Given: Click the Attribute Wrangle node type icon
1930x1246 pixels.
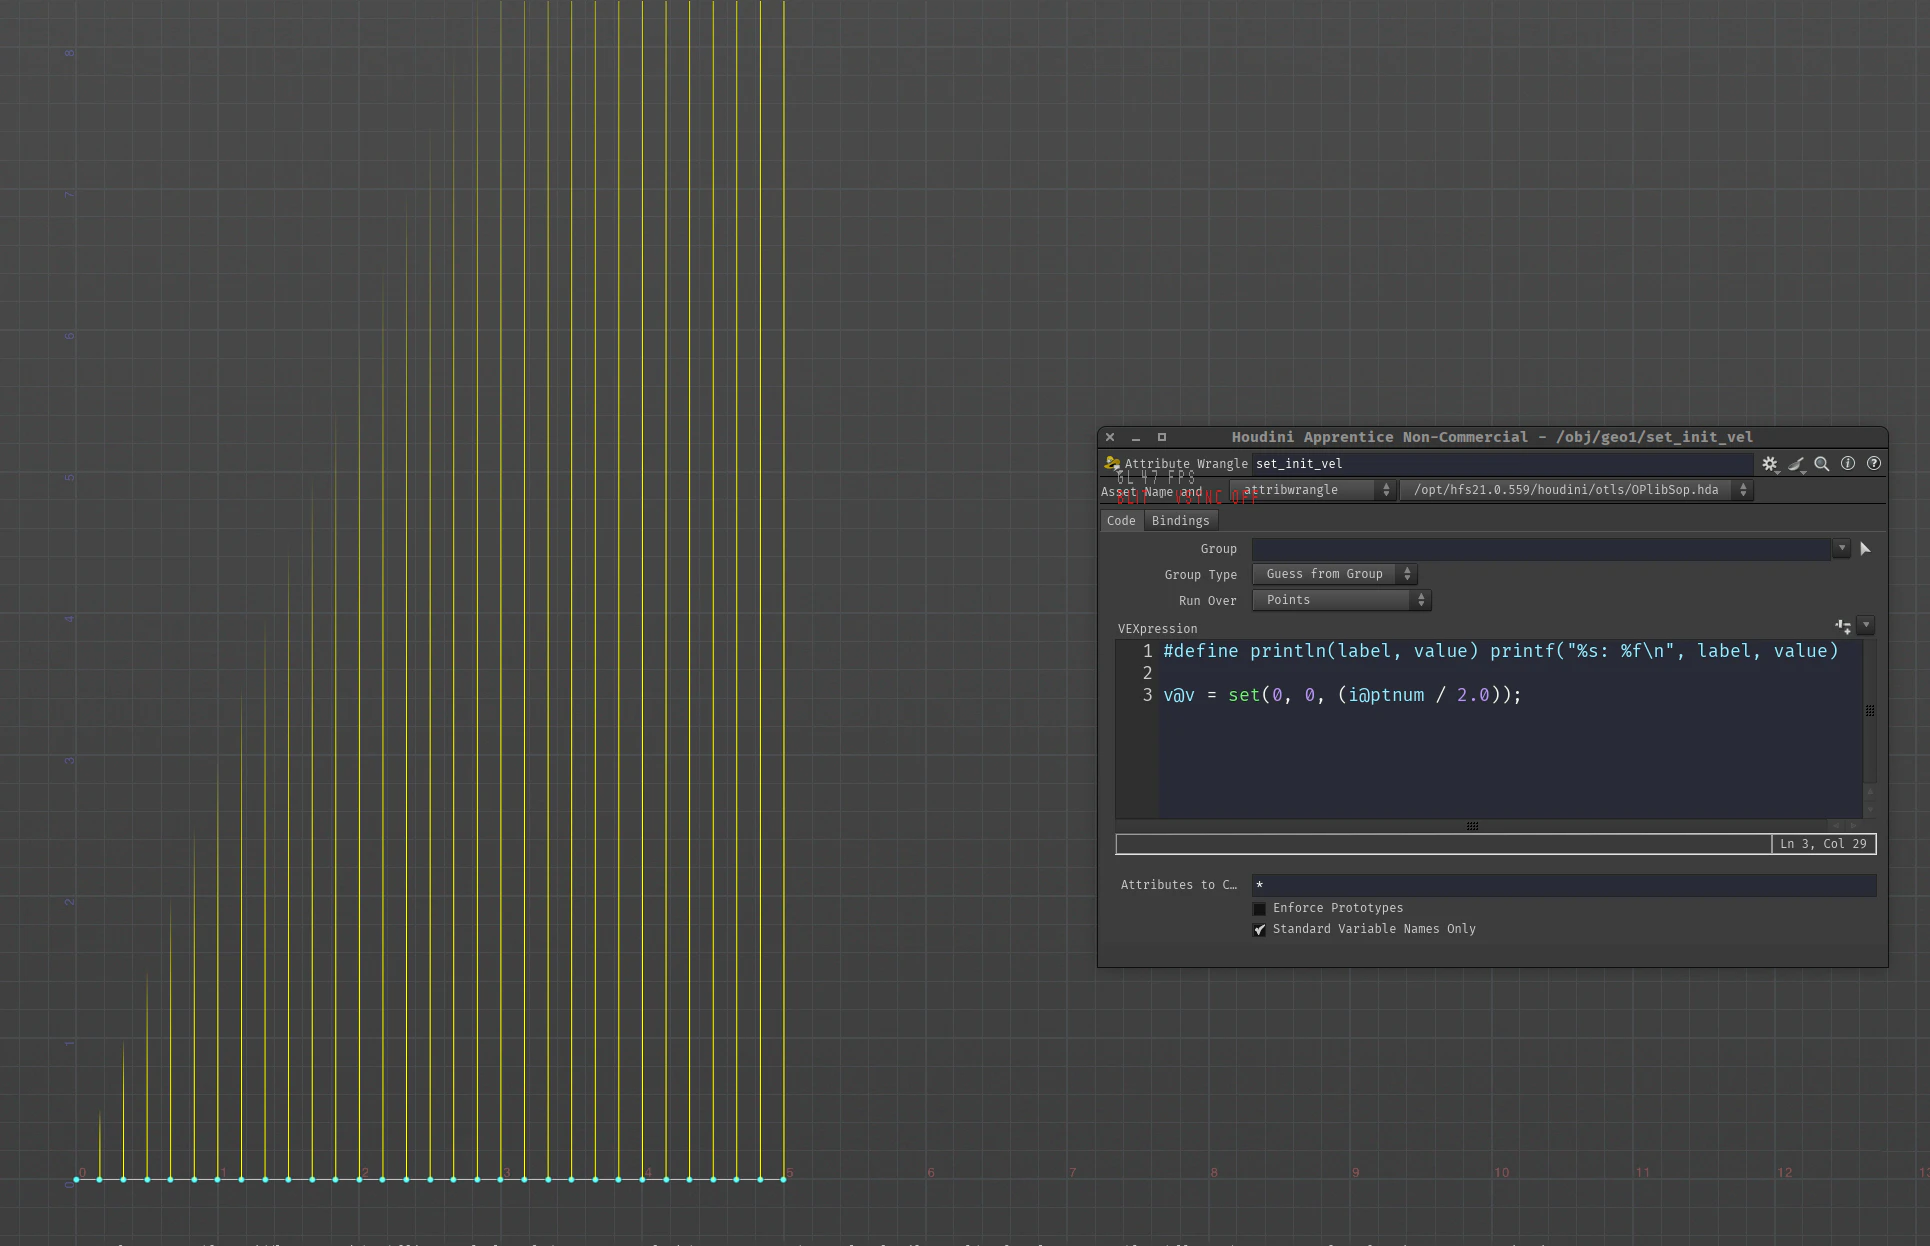Looking at the screenshot, I should pyautogui.click(x=1112, y=463).
